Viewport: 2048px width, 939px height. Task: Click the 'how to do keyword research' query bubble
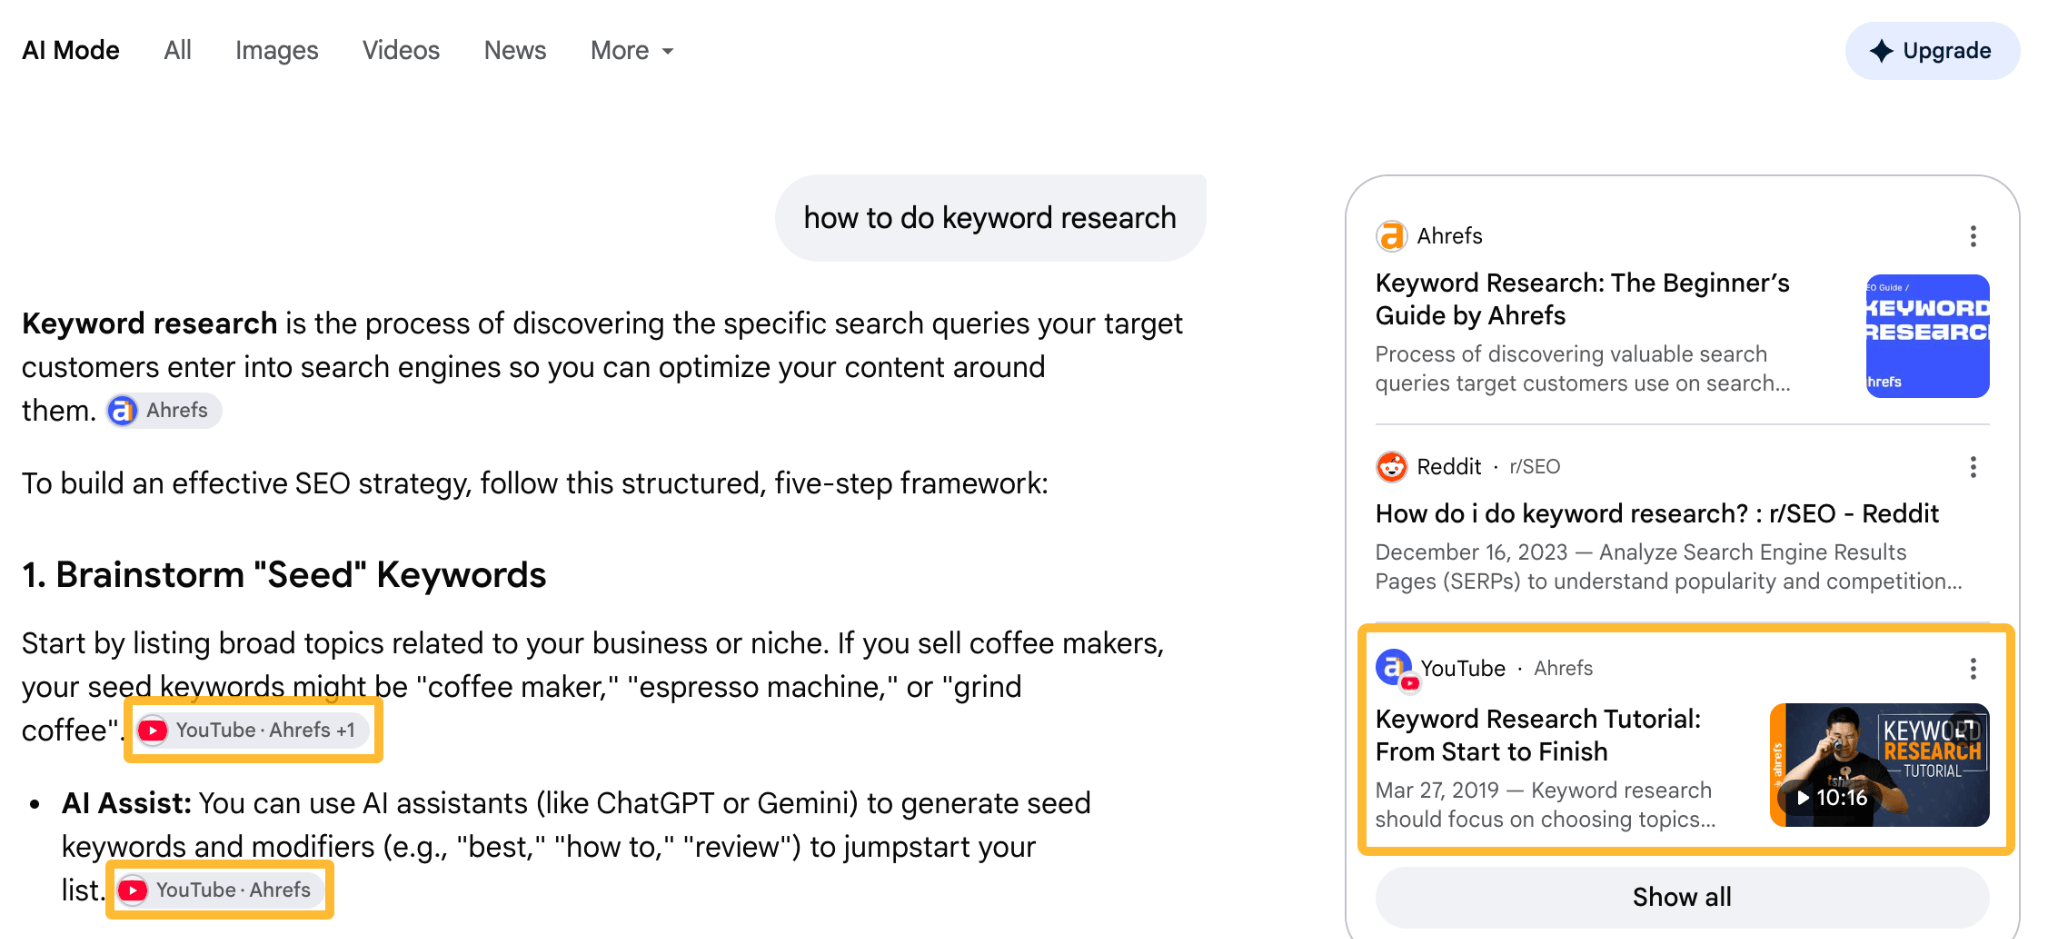(x=990, y=218)
